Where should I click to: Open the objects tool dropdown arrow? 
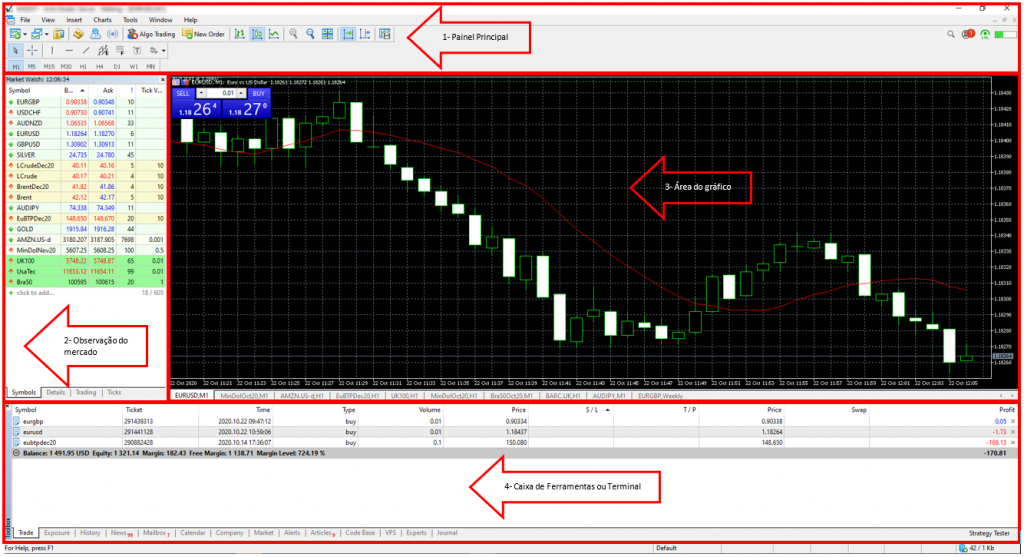(x=163, y=50)
